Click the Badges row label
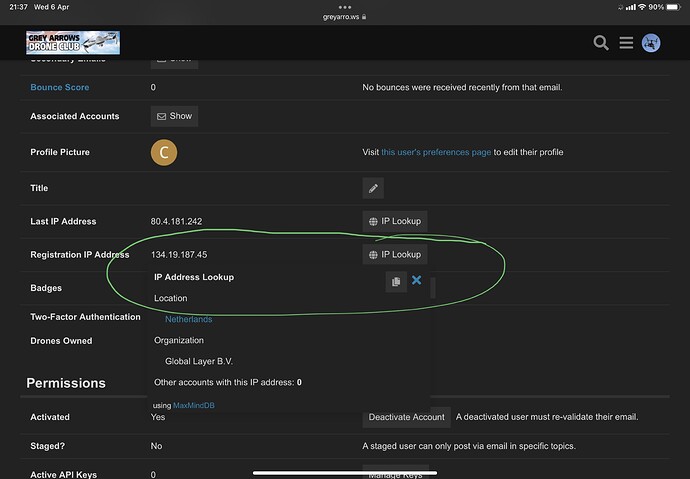 pyautogui.click(x=46, y=288)
